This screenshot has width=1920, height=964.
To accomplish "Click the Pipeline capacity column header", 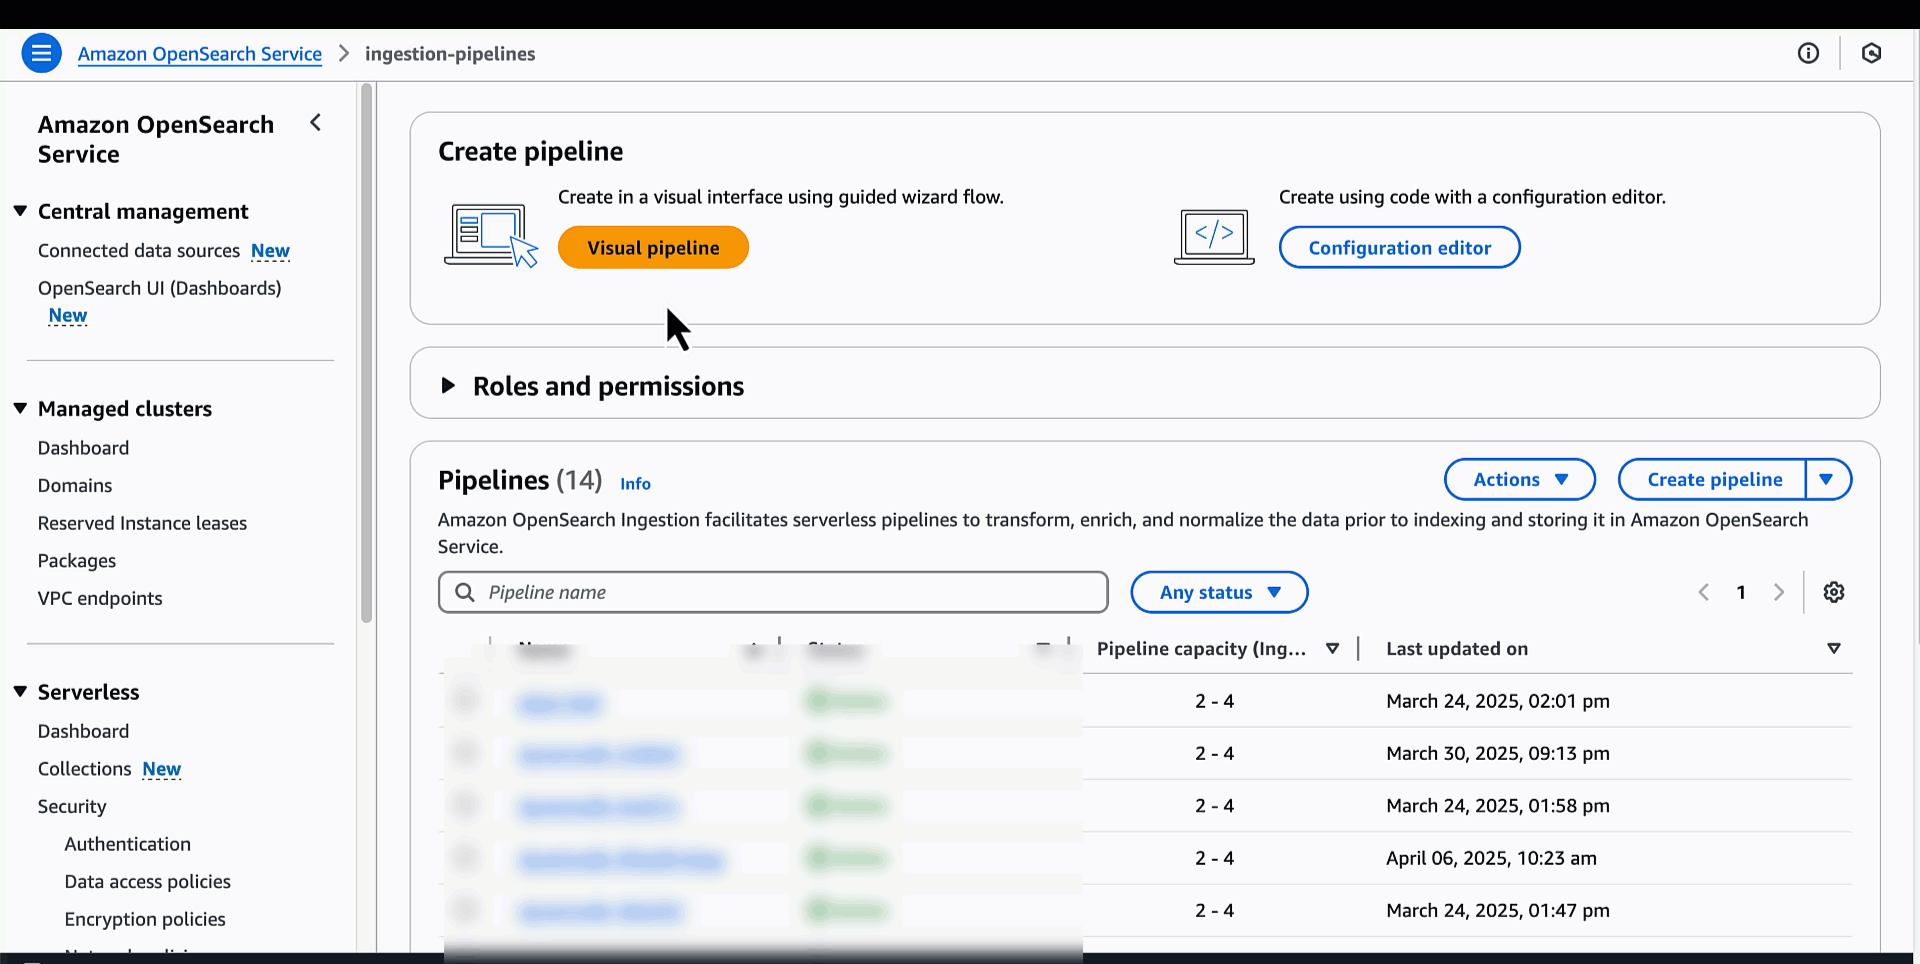I will (x=1202, y=648).
